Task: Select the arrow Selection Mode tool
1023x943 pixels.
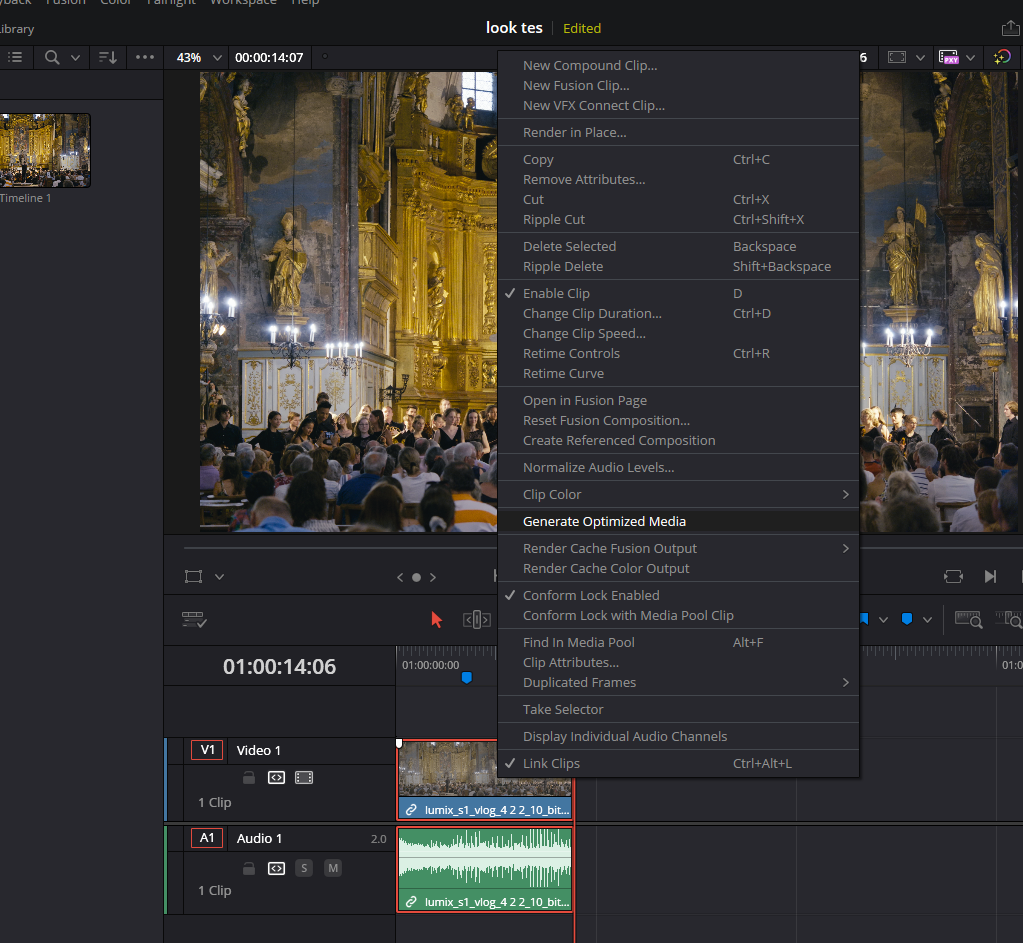Action: [436, 619]
